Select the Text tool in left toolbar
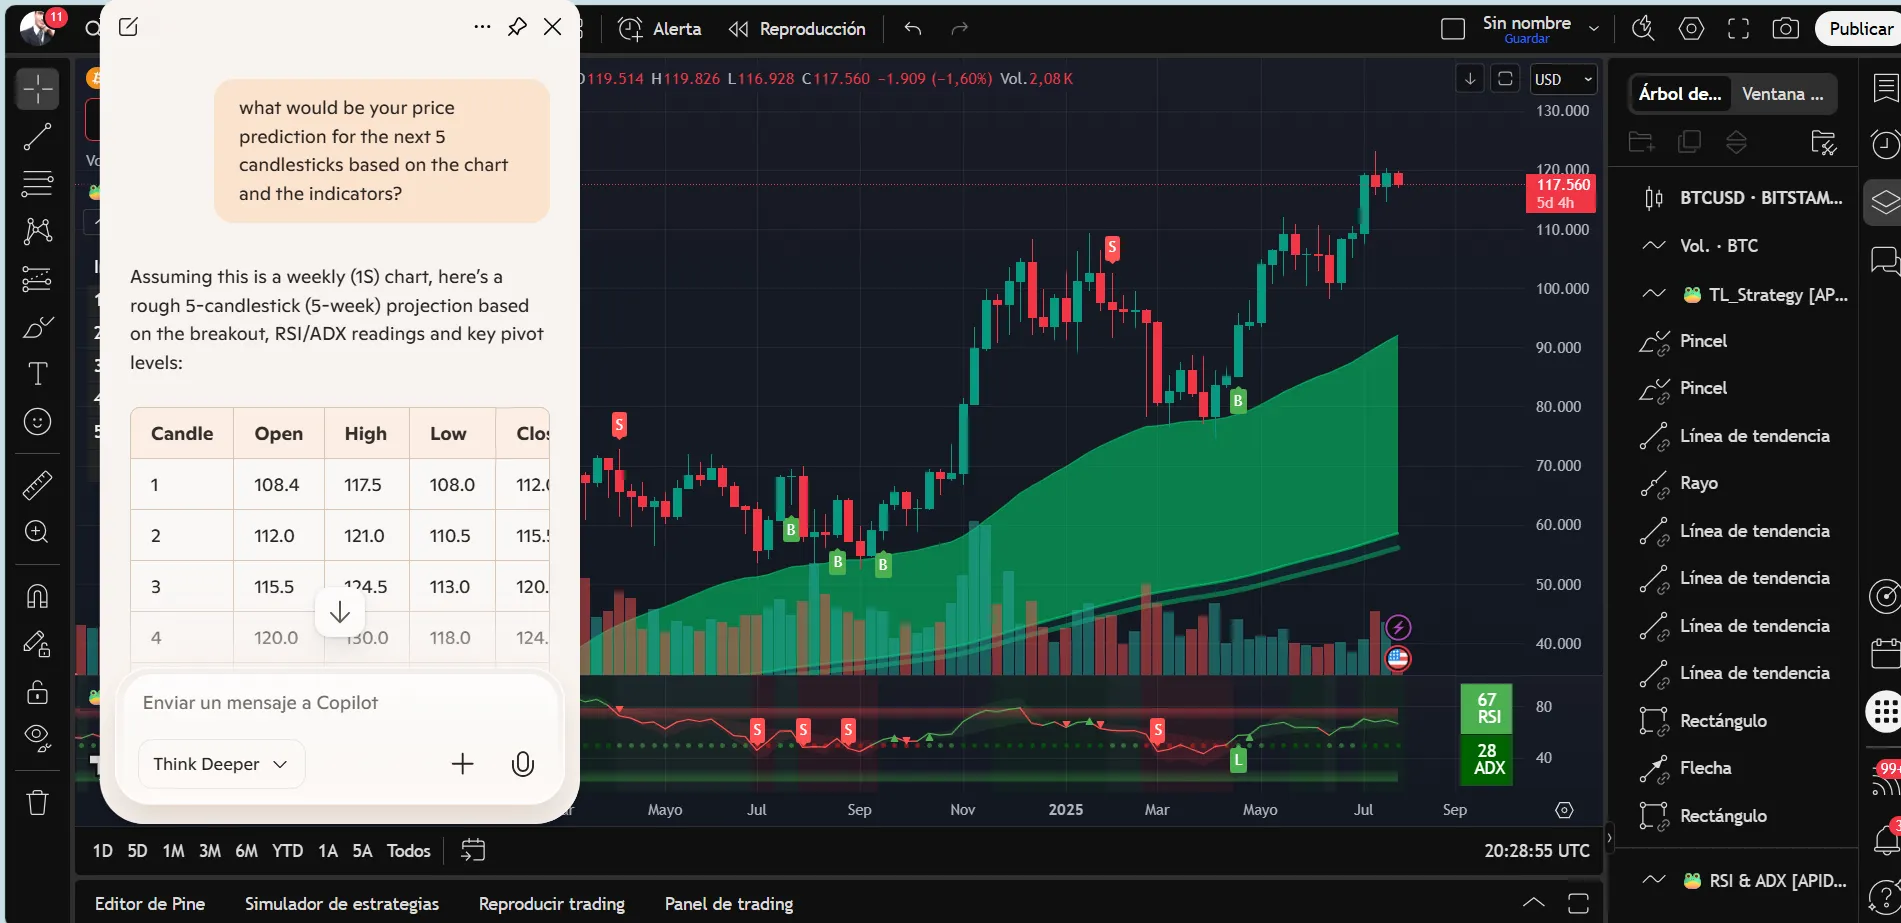 (x=37, y=374)
